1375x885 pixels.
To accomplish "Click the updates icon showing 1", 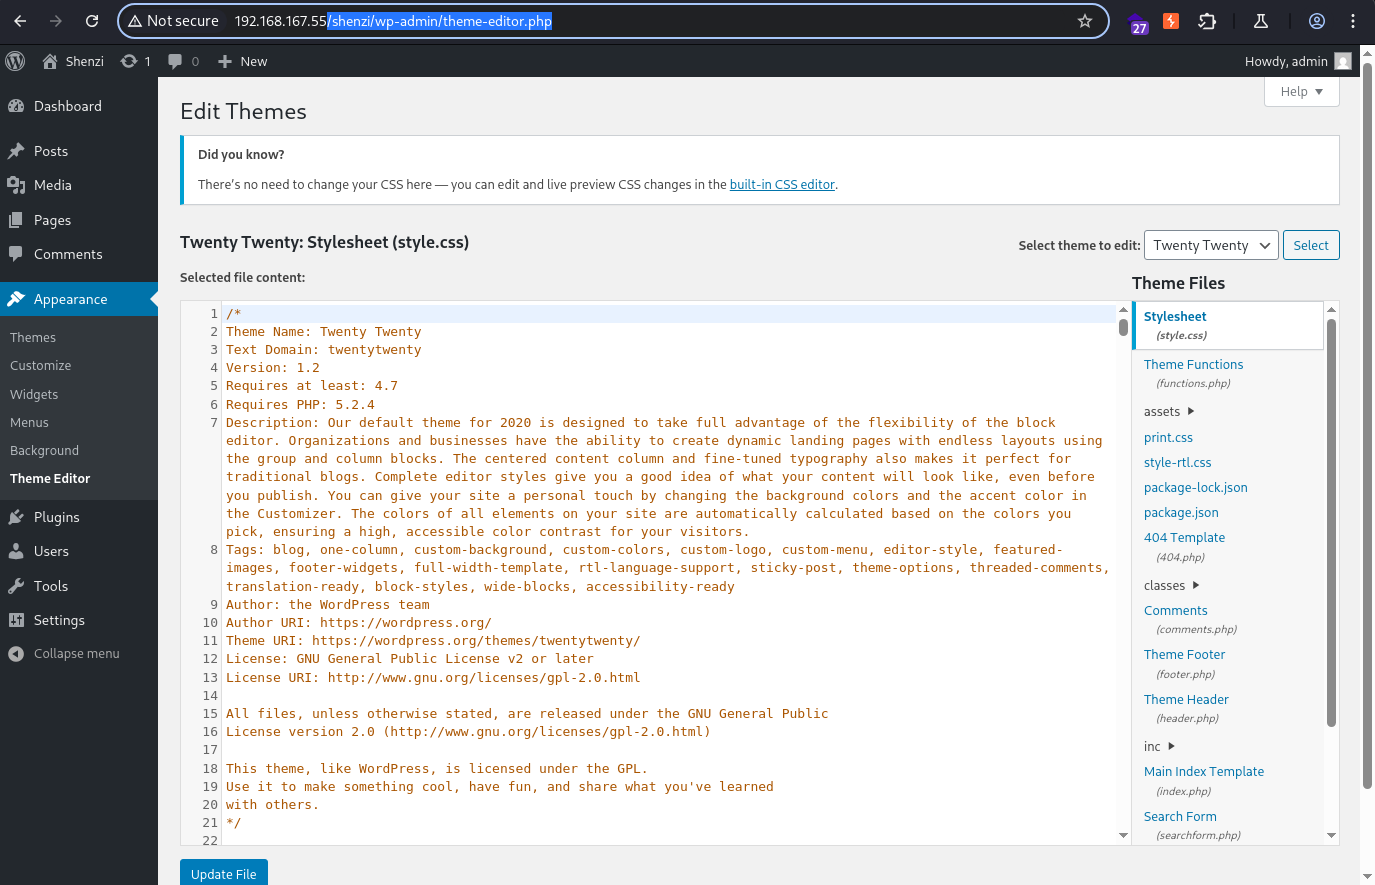I will 136,61.
